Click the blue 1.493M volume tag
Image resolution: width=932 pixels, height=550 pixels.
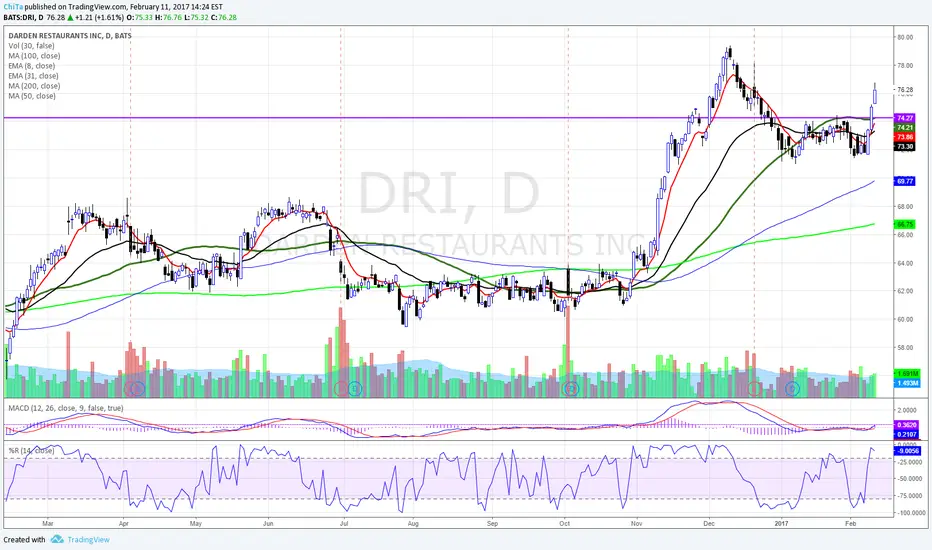(x=907, y=384)
